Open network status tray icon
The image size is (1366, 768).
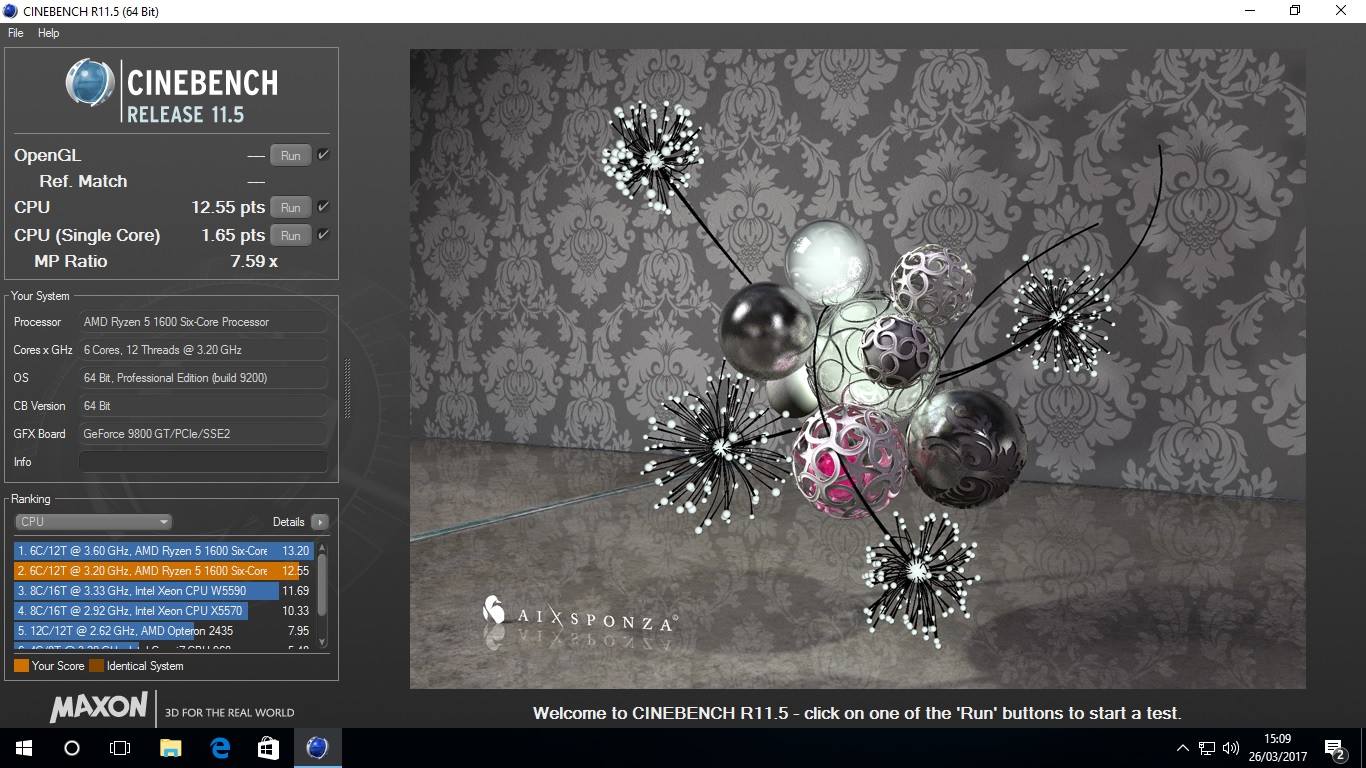point(1207,748)
